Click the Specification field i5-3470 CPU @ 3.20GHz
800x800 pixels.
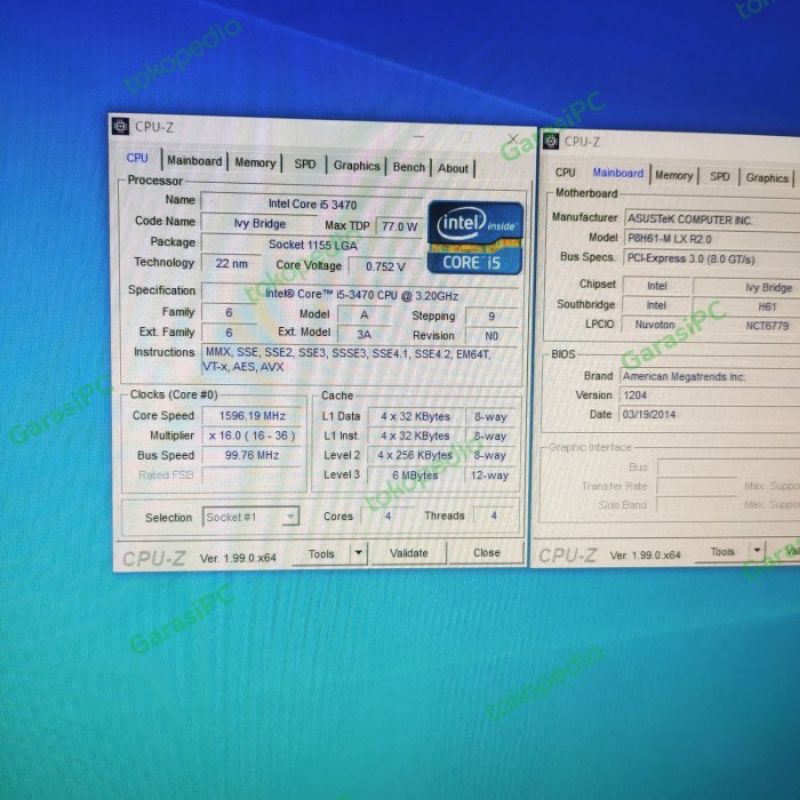pyautogui.click(x=361, y=294)
